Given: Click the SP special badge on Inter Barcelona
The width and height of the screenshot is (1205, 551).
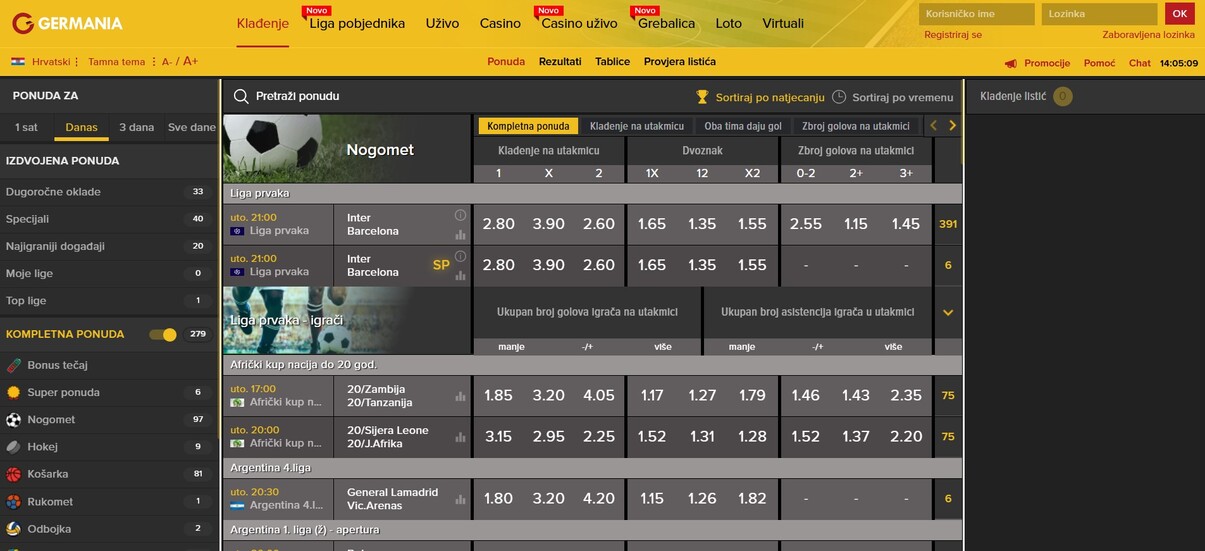Looking at the screenshot, I should click(441, 265).
